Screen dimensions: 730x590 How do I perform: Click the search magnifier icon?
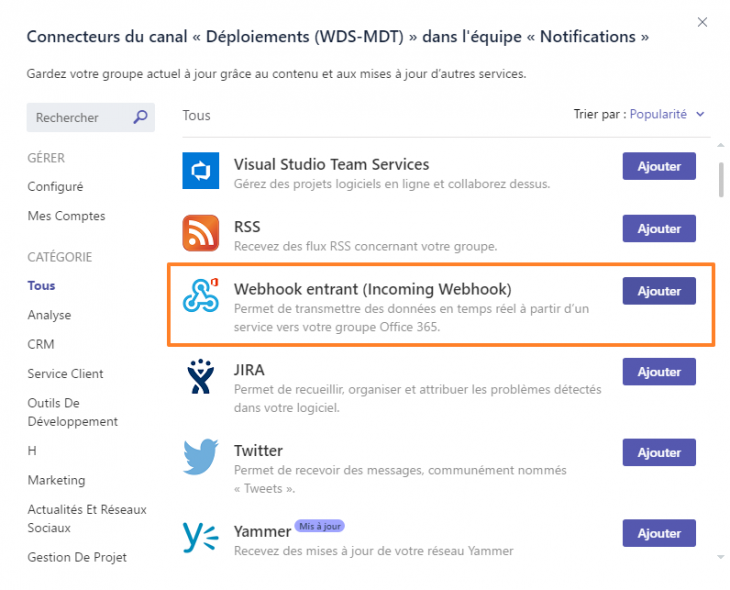(140, 117)
